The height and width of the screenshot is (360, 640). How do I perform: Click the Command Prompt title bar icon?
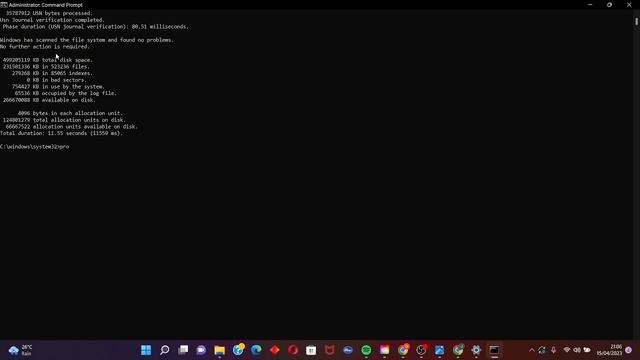coord(4,5)
